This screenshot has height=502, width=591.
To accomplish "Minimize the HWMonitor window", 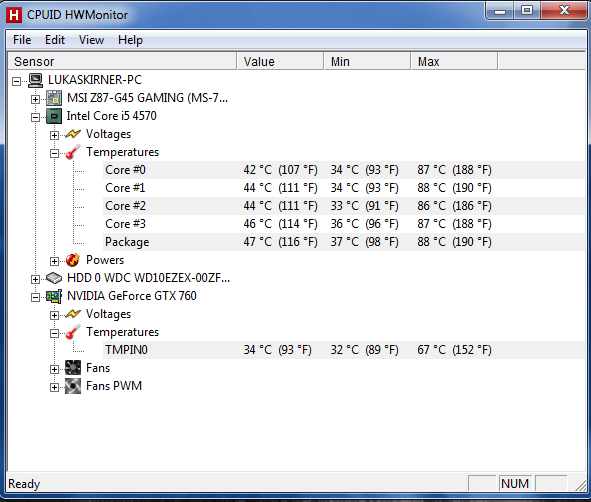I will (499, 11).
